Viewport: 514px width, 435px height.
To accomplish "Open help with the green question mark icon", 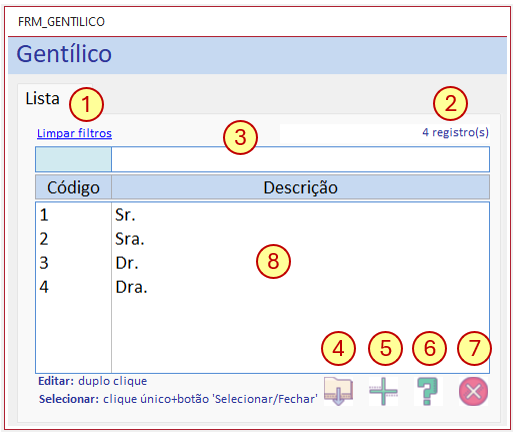I will tap(428, 391).
